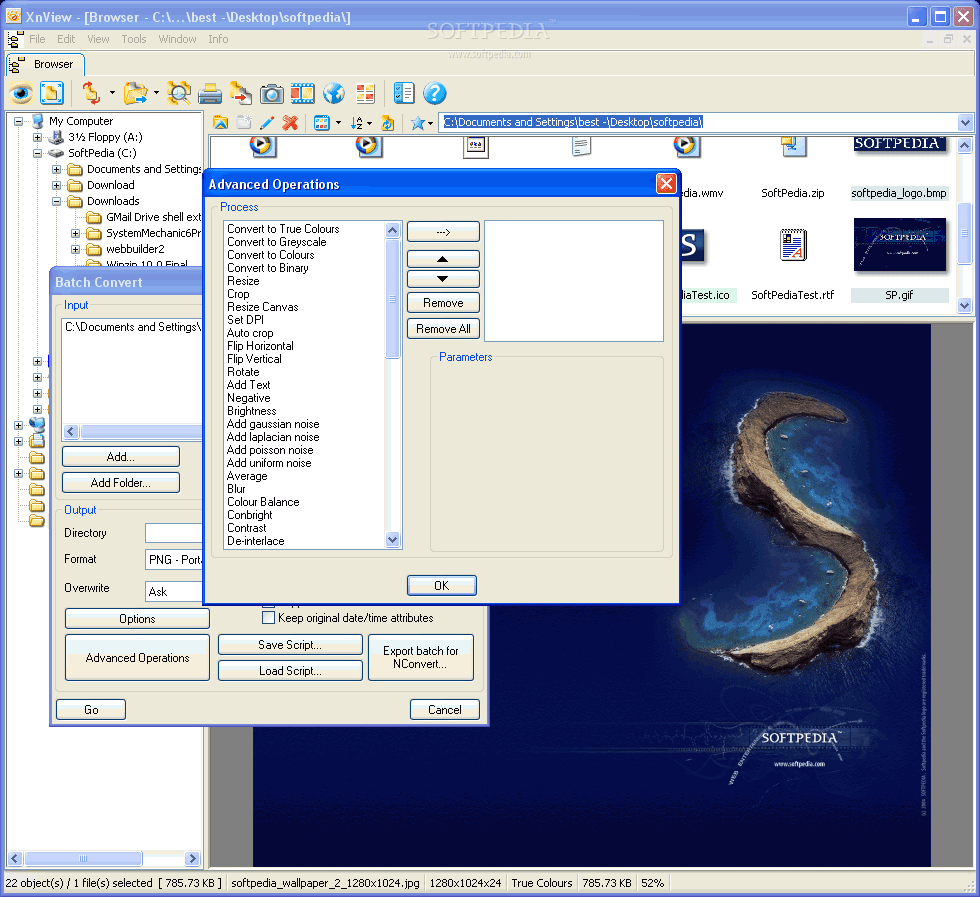The image size is (980, 897).
Task: Collapse the SoftPedia (C:) node
Action: click(x=38, y=153)
